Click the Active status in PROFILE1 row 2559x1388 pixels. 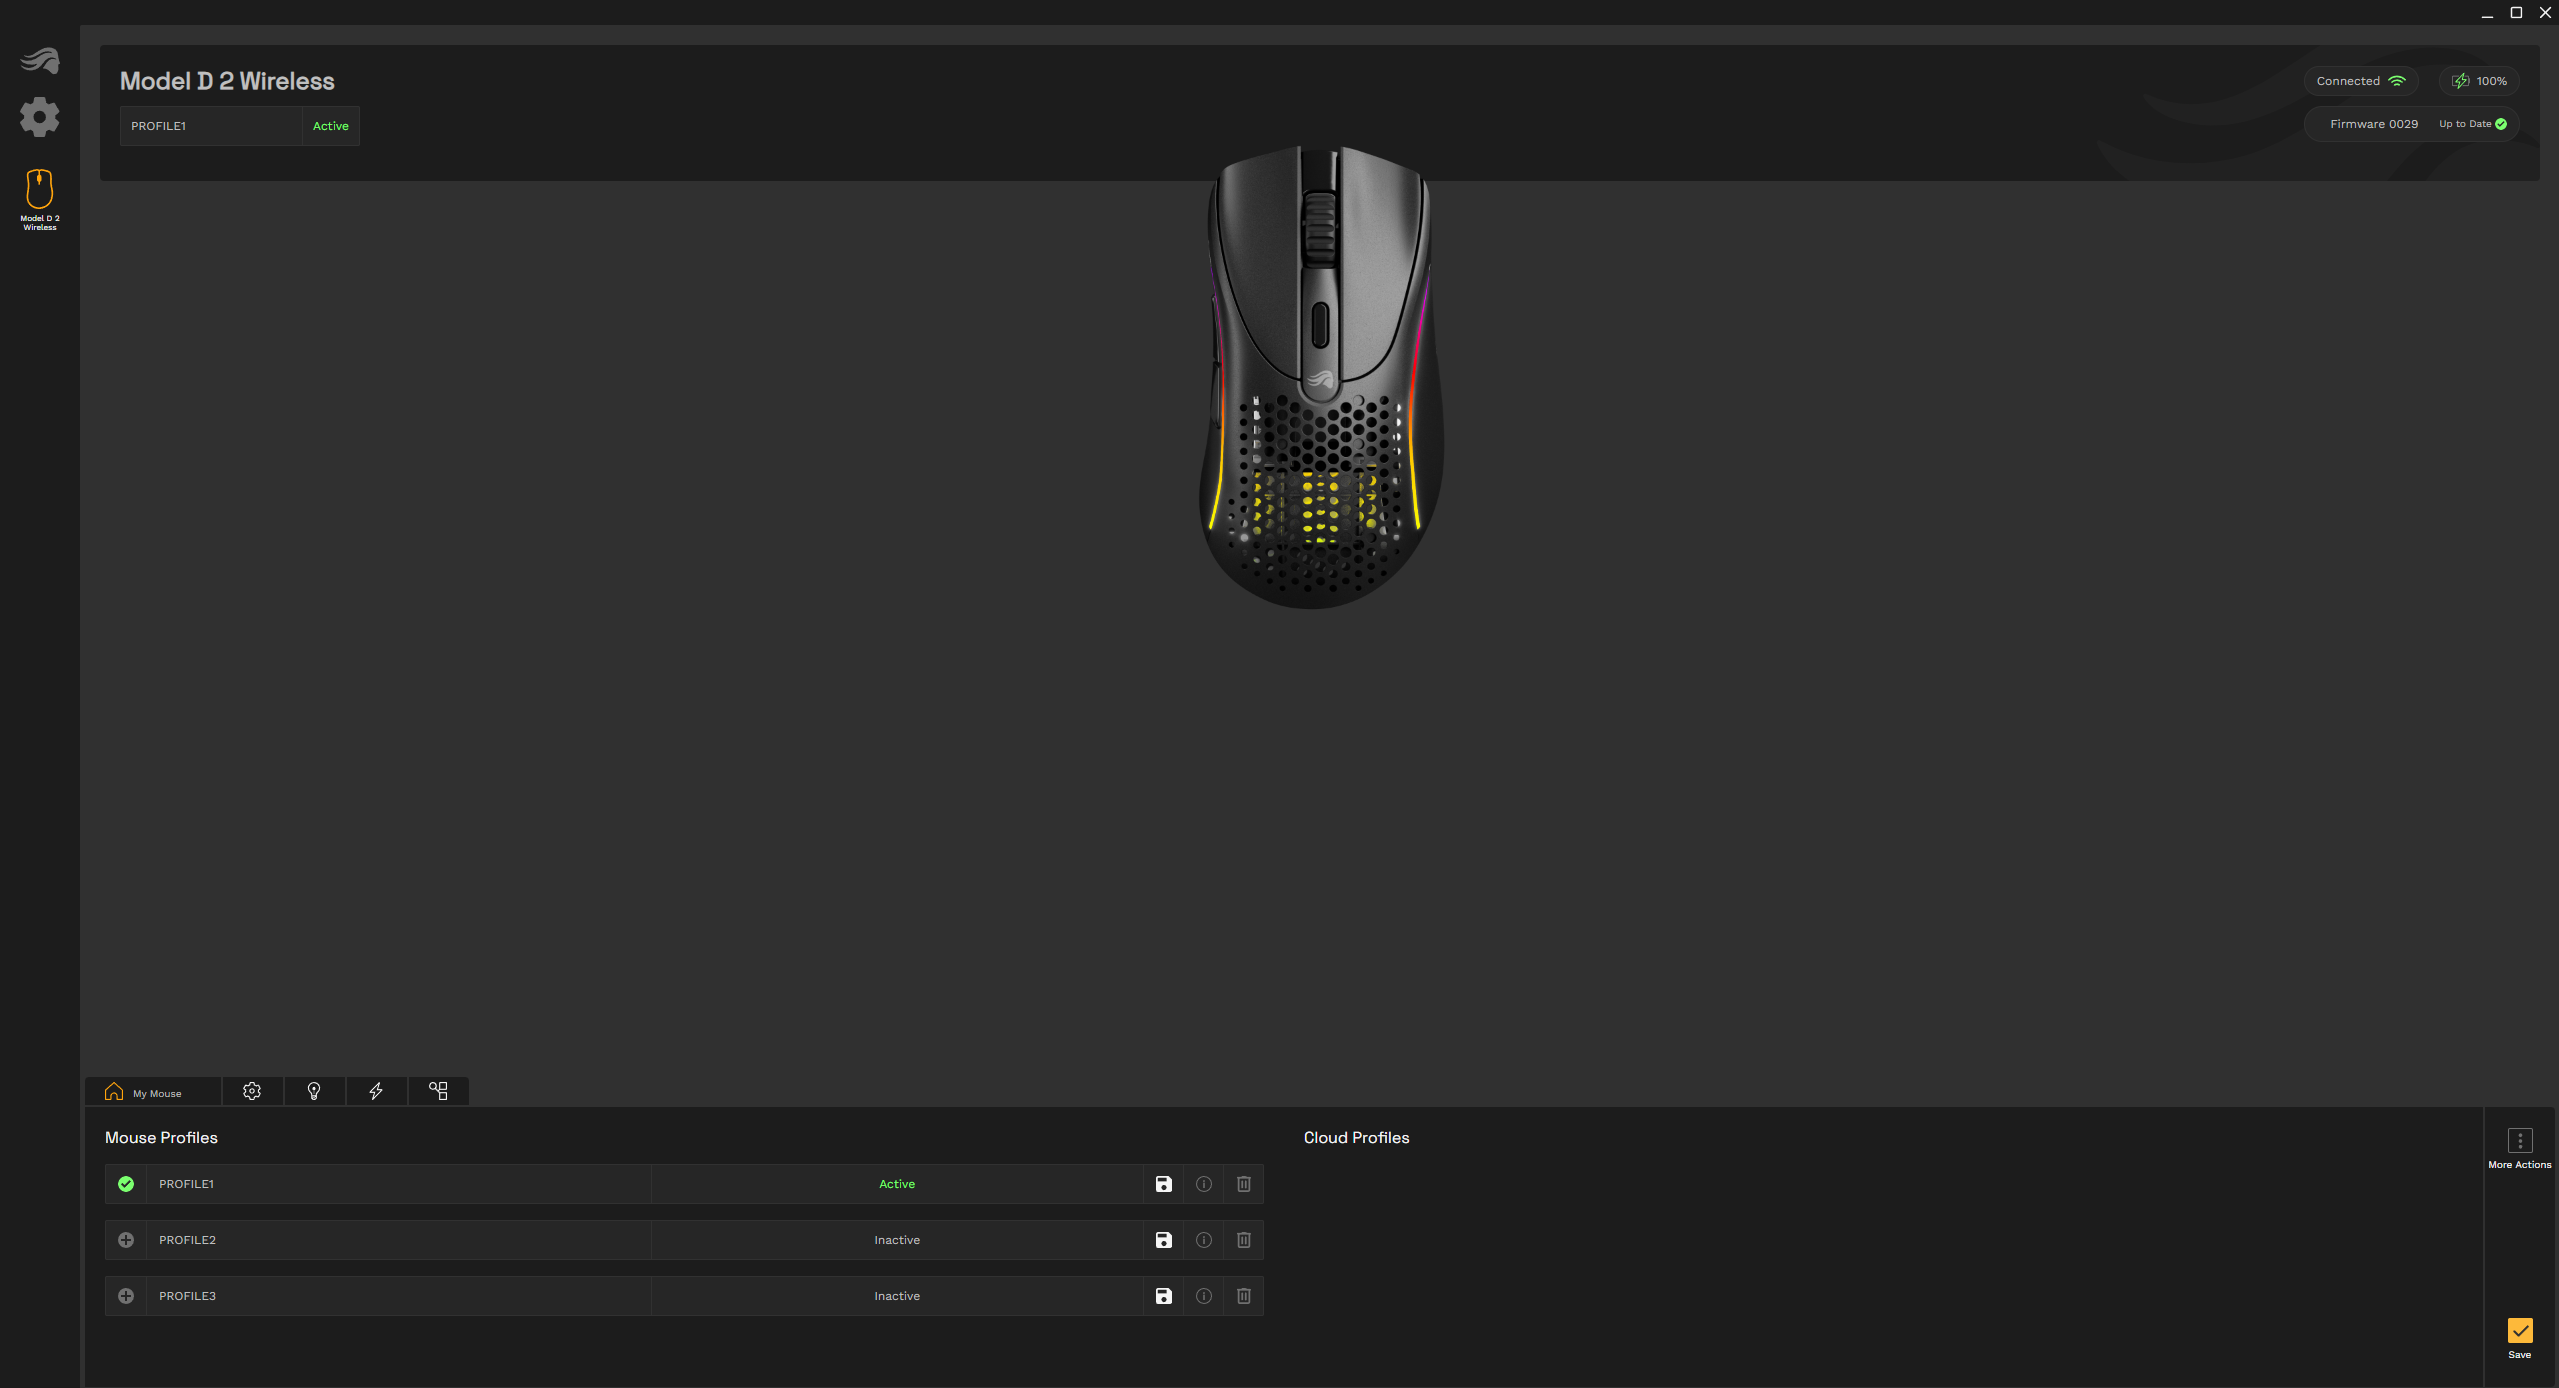point(897,1184)
